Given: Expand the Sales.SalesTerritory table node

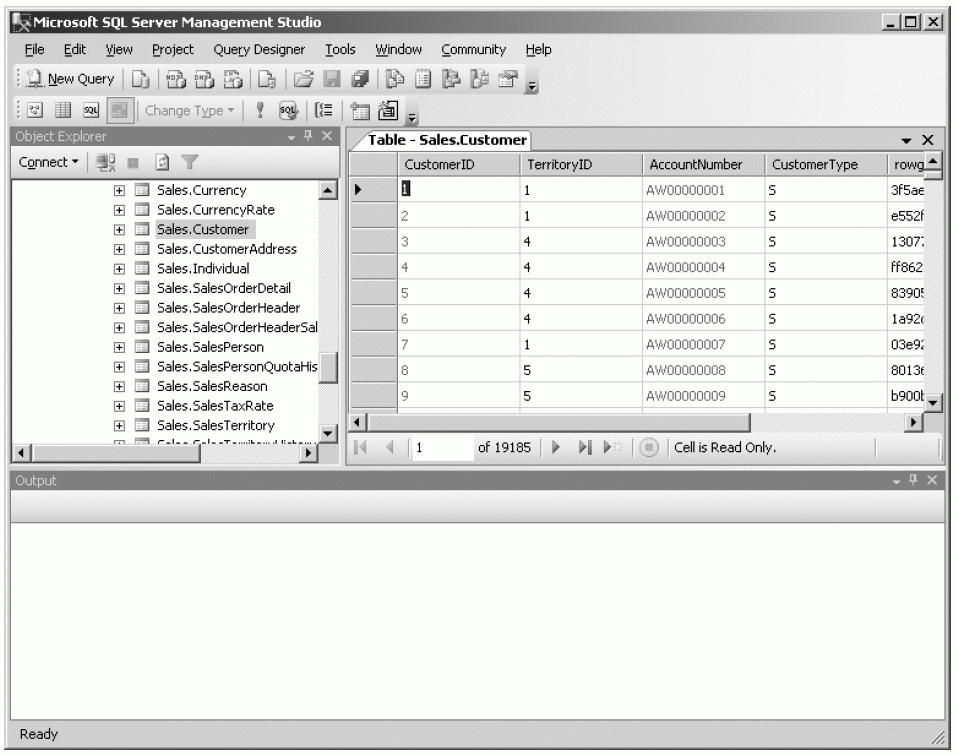Looking at the screenshot, I should [119, 425].
